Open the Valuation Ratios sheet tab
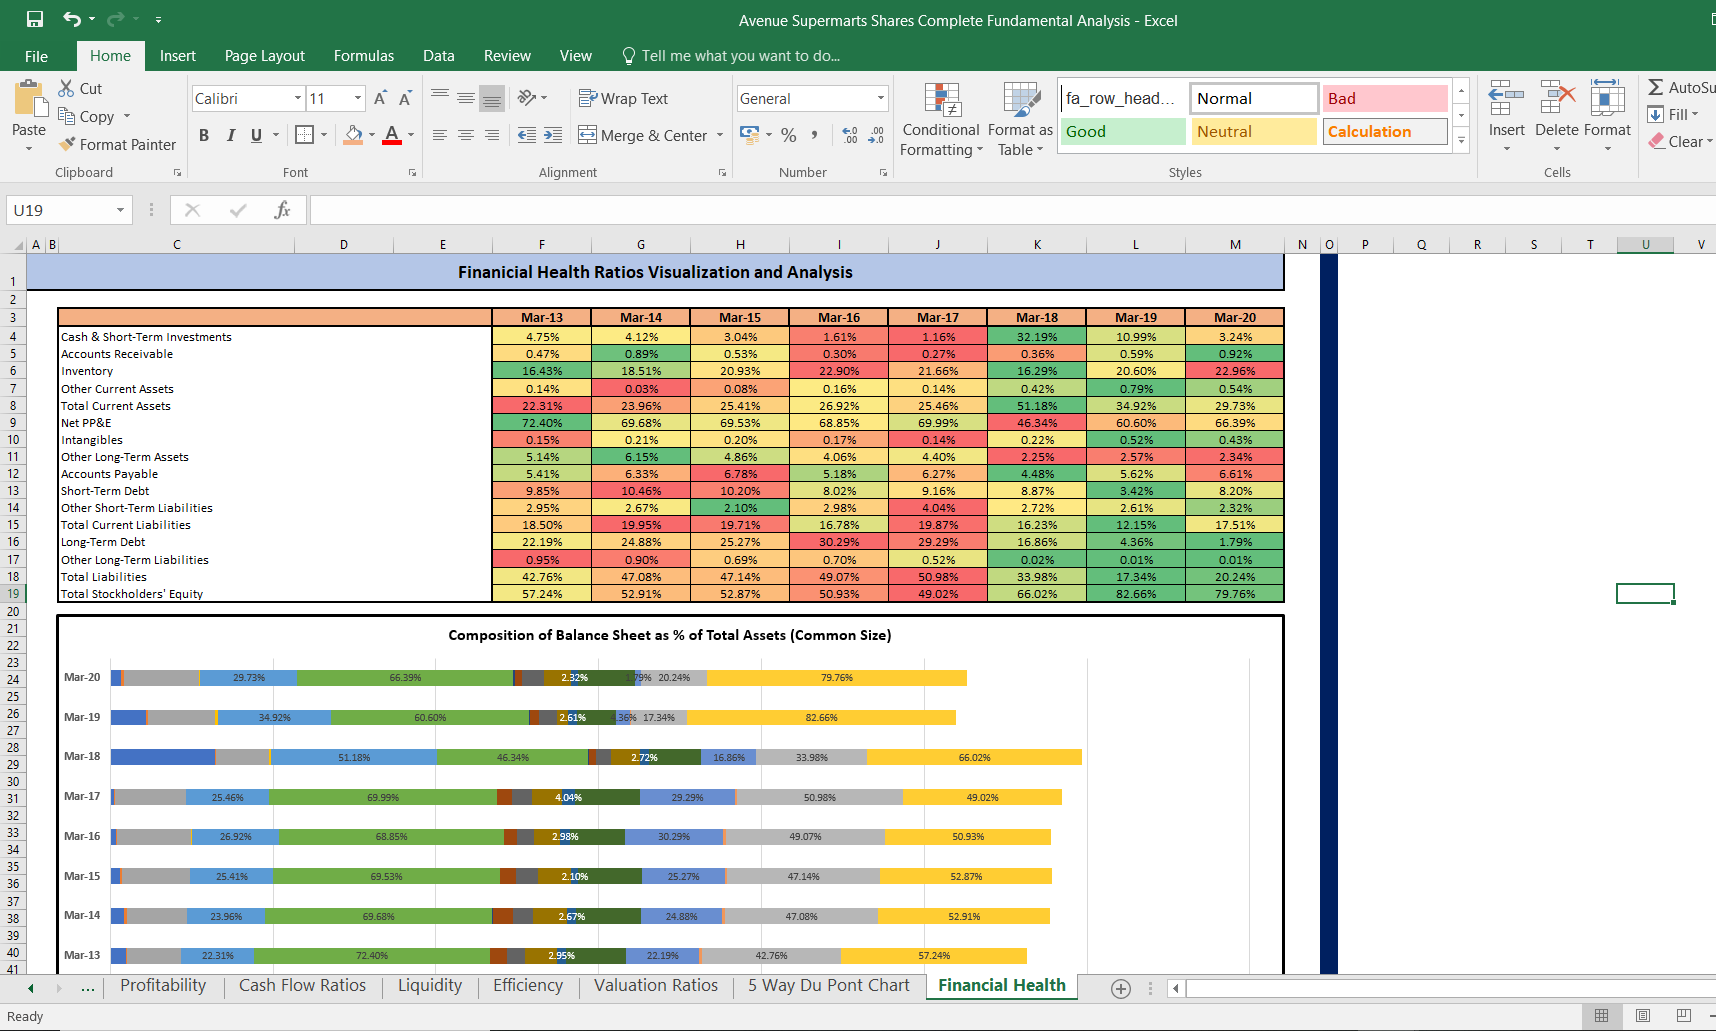This screenshot has width=1716, height=1031. (656, 985)
